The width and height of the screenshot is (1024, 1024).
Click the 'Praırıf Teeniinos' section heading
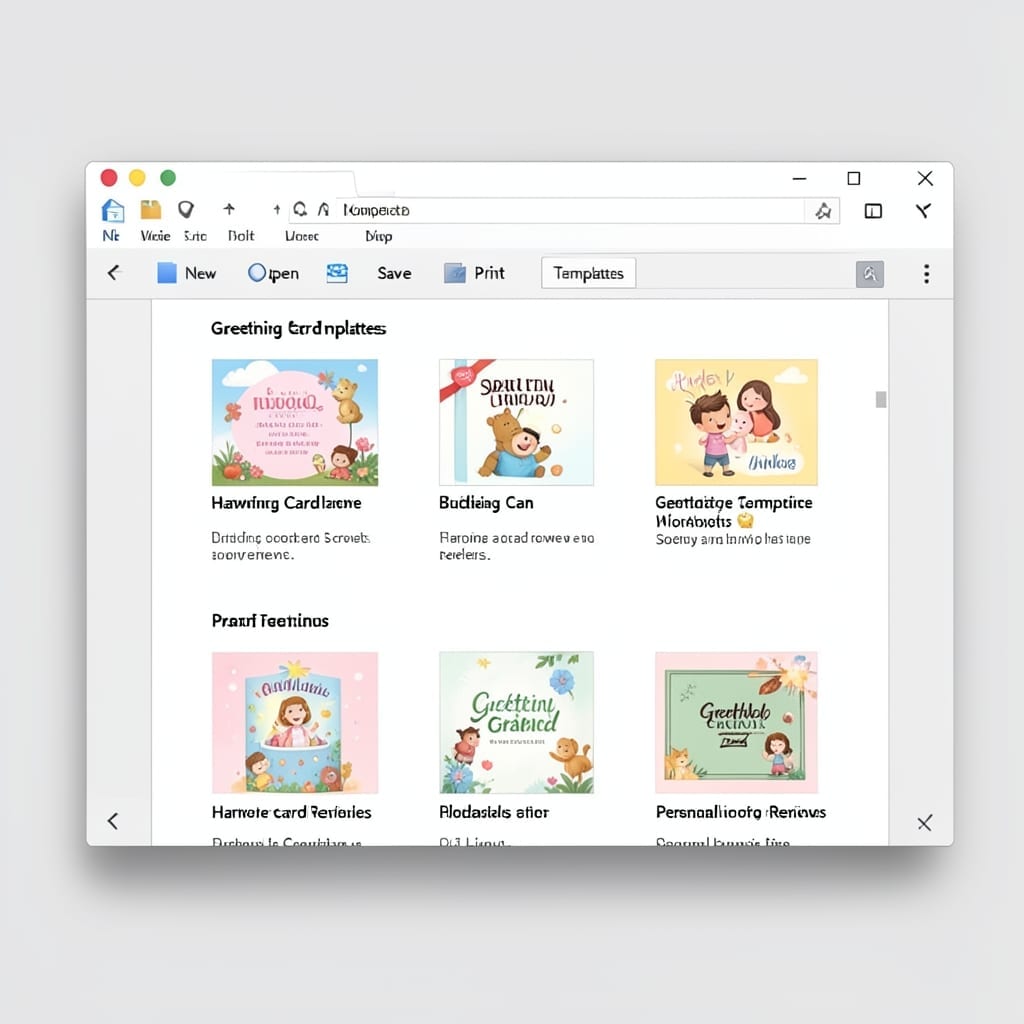[270, 620]
